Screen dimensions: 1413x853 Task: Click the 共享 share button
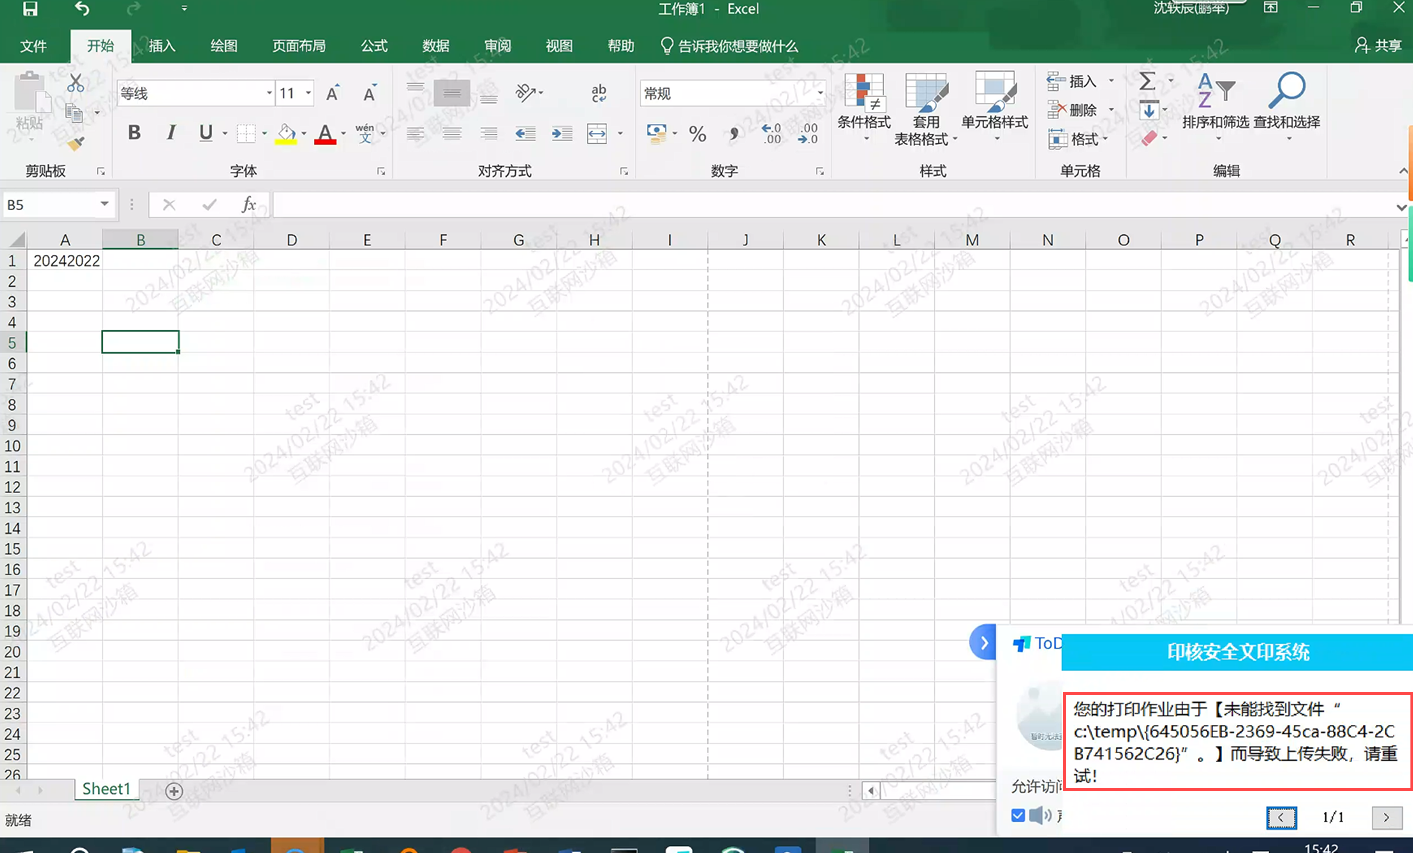point(1378,46)
